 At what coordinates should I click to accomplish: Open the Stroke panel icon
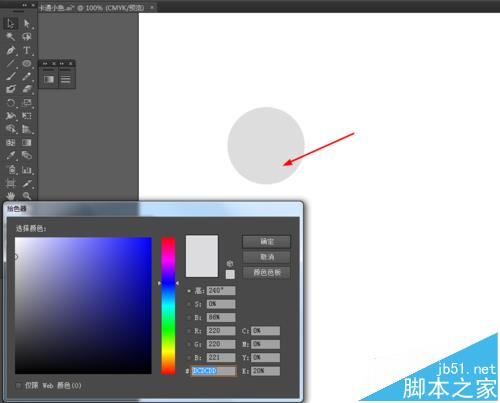pyautogui.click(x=65, y=79)
